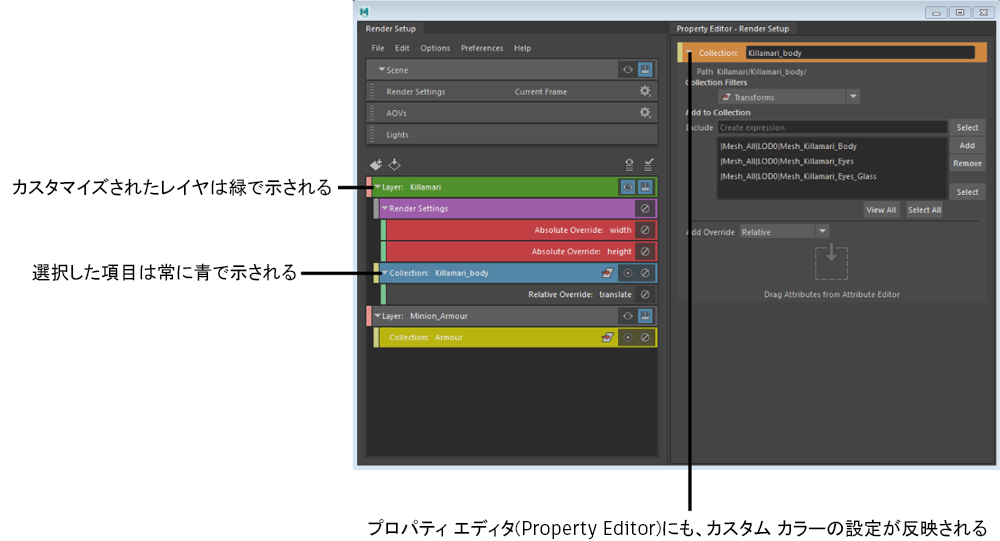
Task: Disable the Killamari_body collection
Action: (x=645, y=273)
